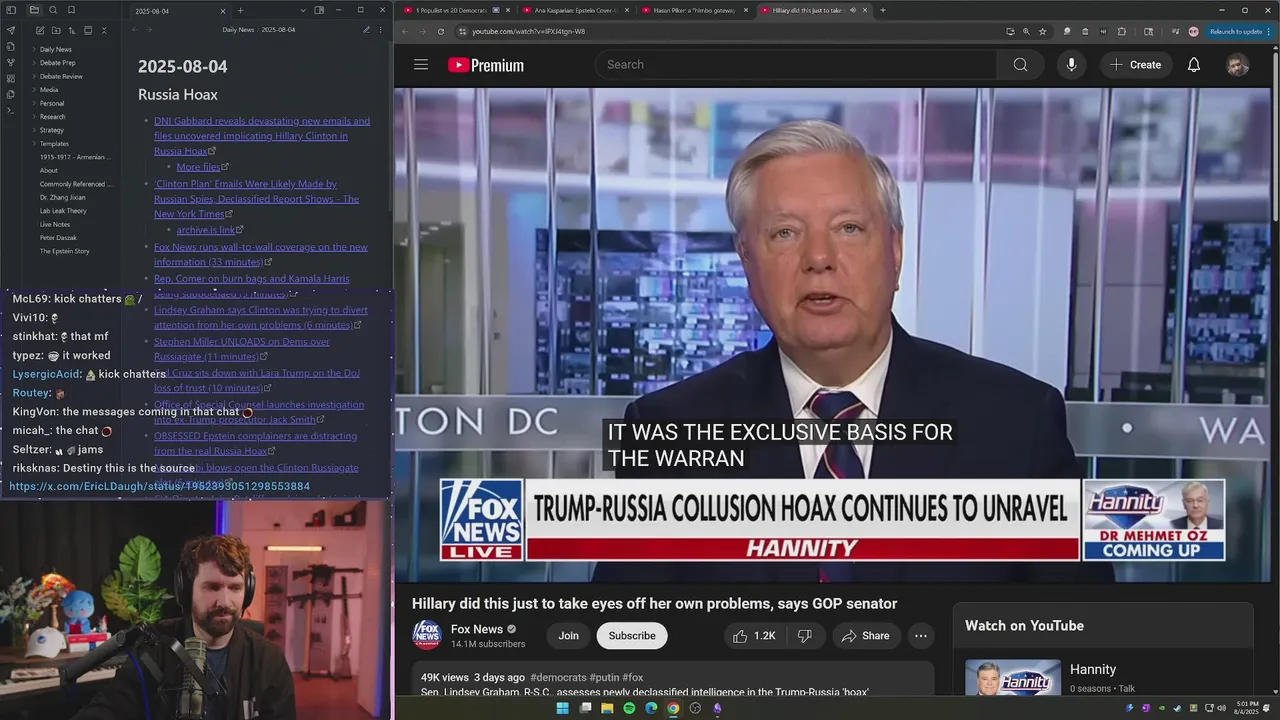Viewport: 1280px width, 720px height.
Task: Join the Fox News channel membership
Action: [x=568, y=636]
